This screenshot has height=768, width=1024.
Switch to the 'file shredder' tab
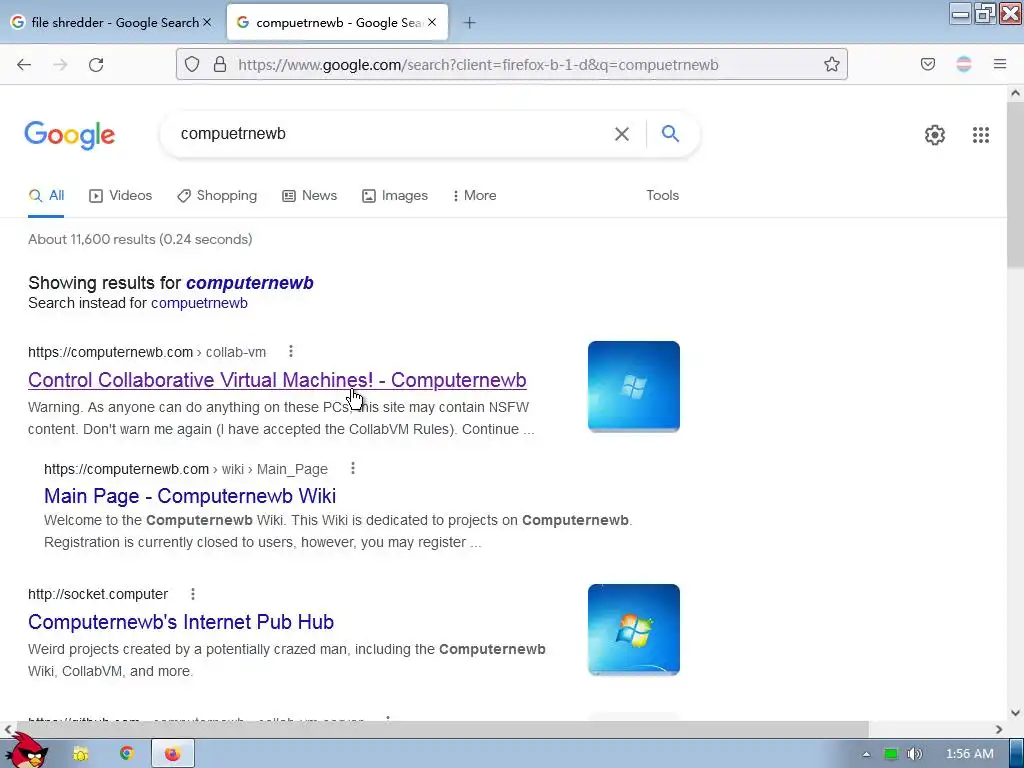click(111, 22)
